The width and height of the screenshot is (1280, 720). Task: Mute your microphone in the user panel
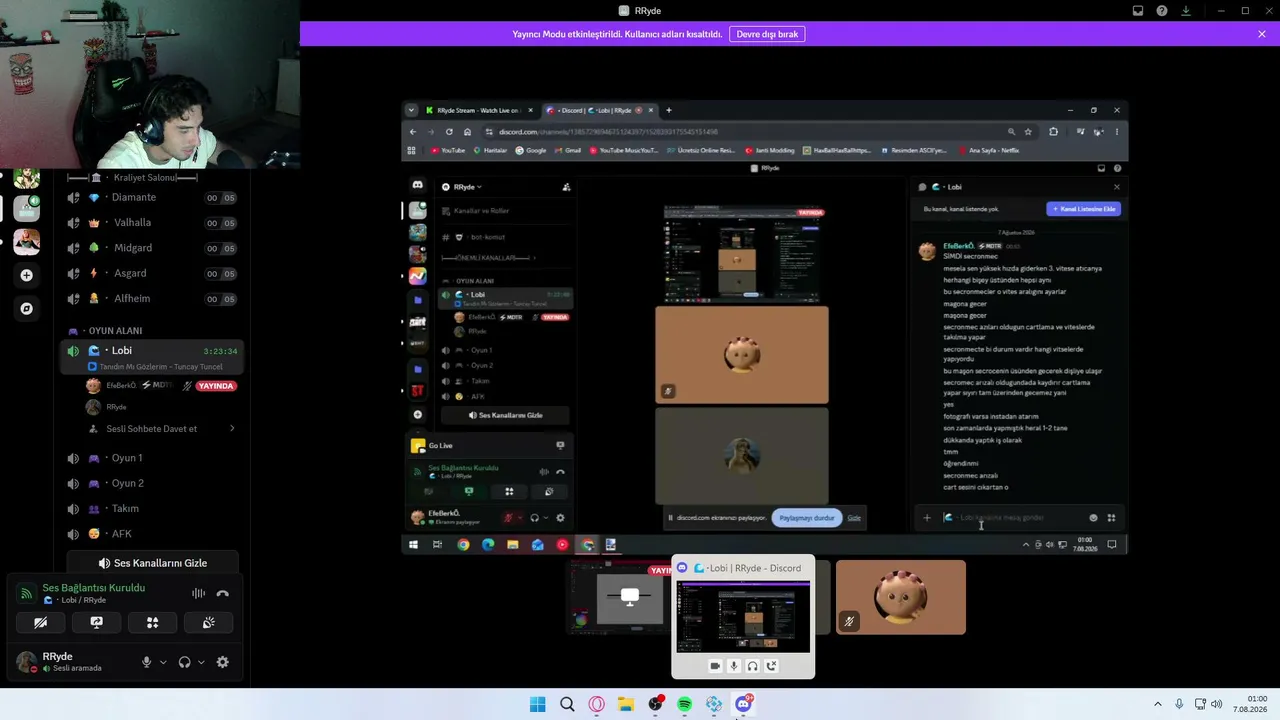(x=147, y=662)
